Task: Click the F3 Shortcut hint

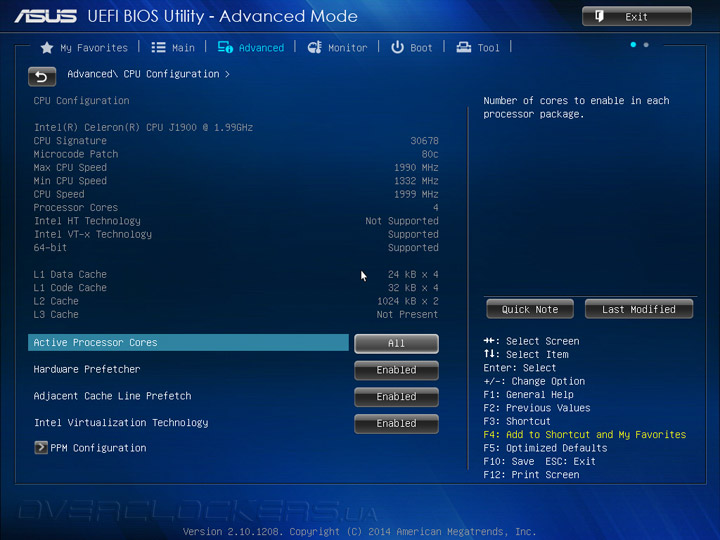Action: [517, 421]
